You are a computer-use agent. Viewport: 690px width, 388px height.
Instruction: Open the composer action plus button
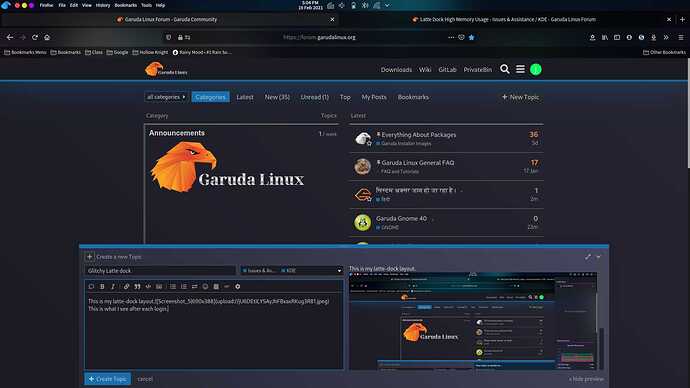tap(89, 256)
